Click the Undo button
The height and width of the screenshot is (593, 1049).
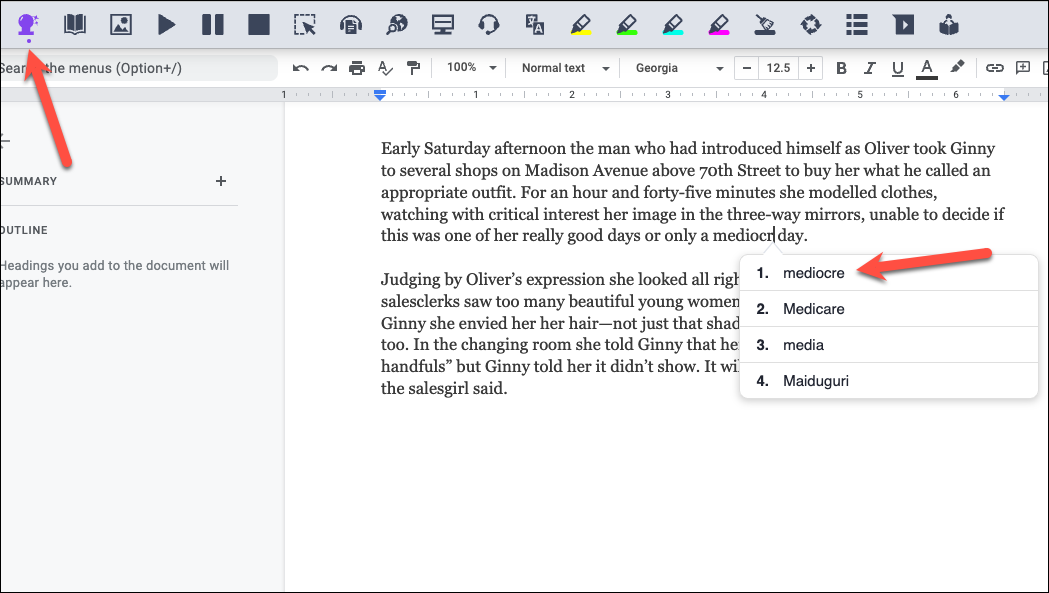click(300, 68)
